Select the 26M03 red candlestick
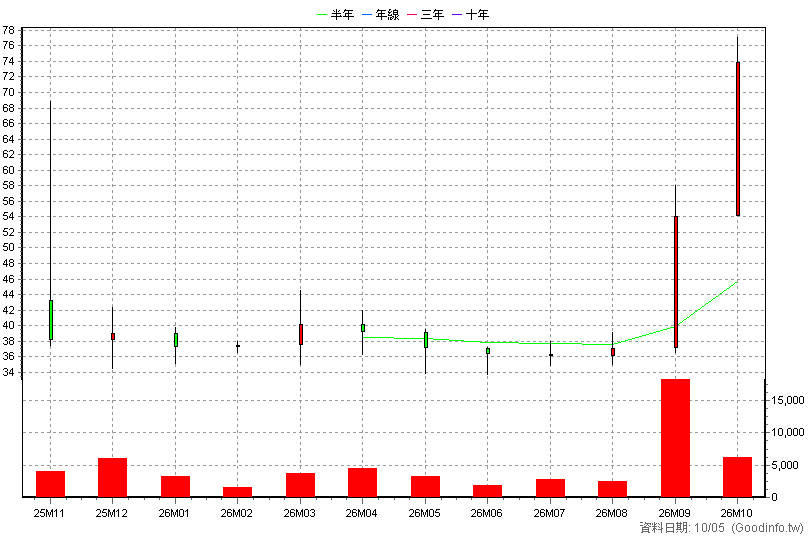Image resolution: width=808 pixels, height=540 pixels. click(x=301, y=334)
